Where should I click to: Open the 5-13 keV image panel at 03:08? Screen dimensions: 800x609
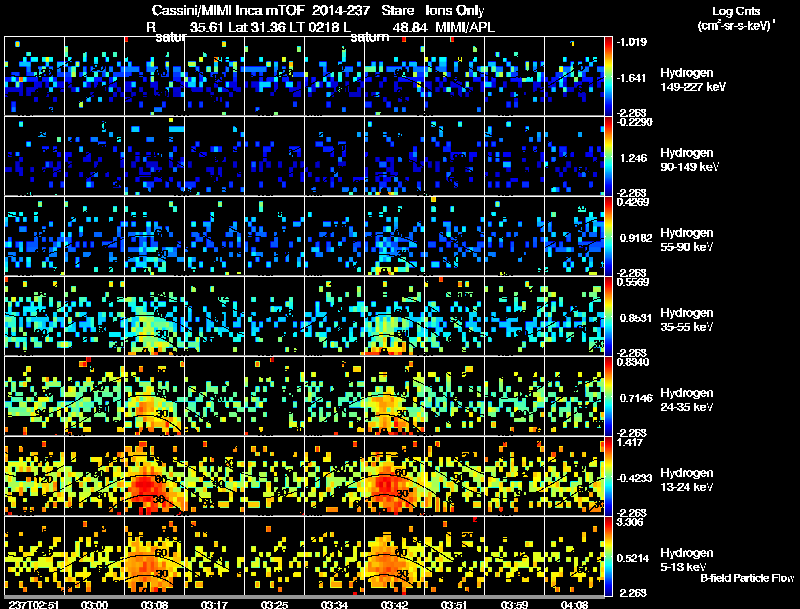click(x=155, y=556)
